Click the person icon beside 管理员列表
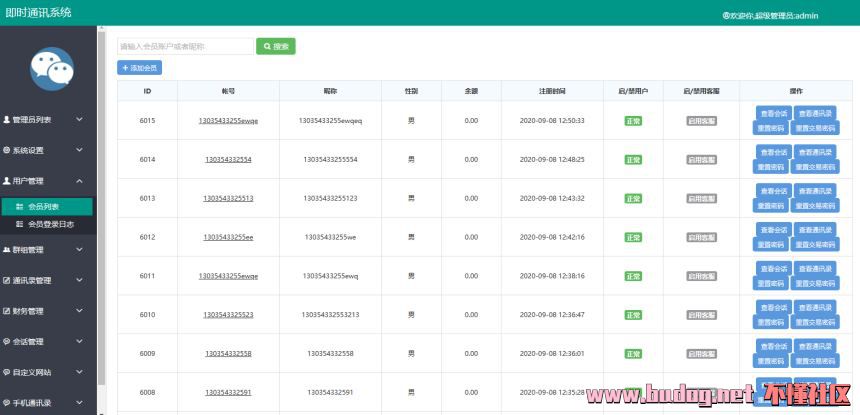 pyautogui.click(x=7, y=120)
